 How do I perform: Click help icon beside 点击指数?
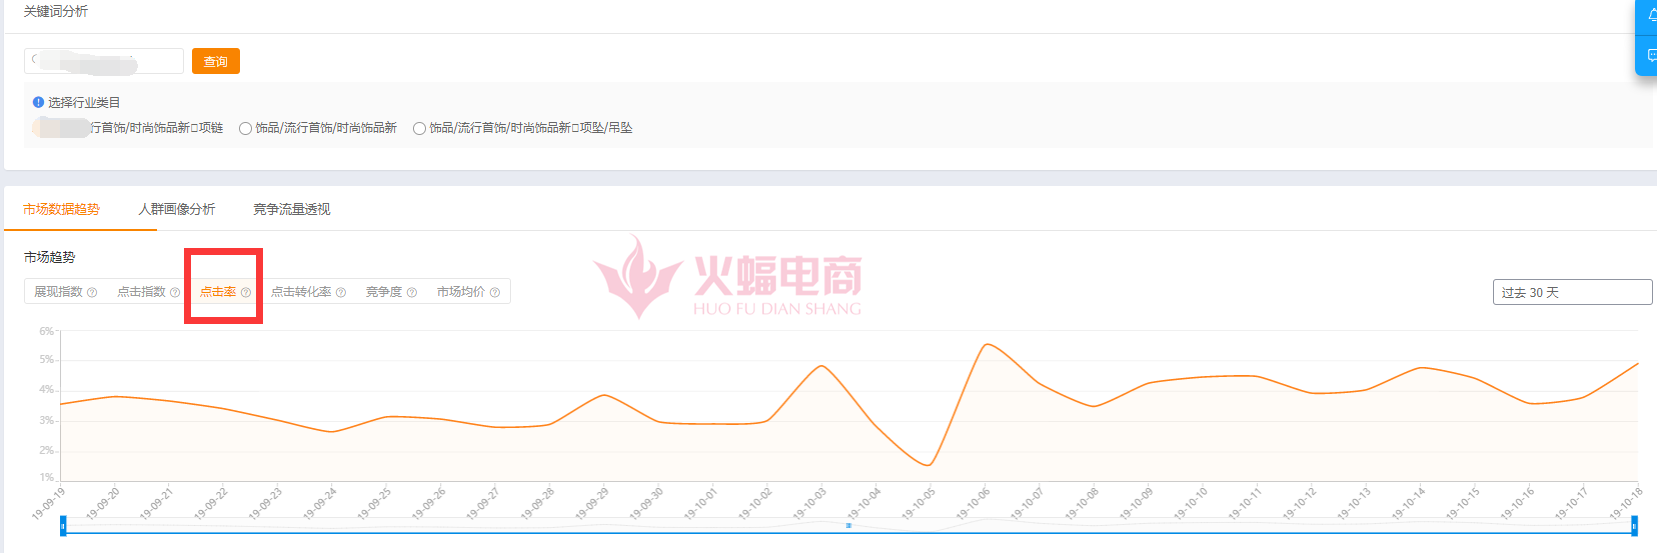click(x=175, y=293)
